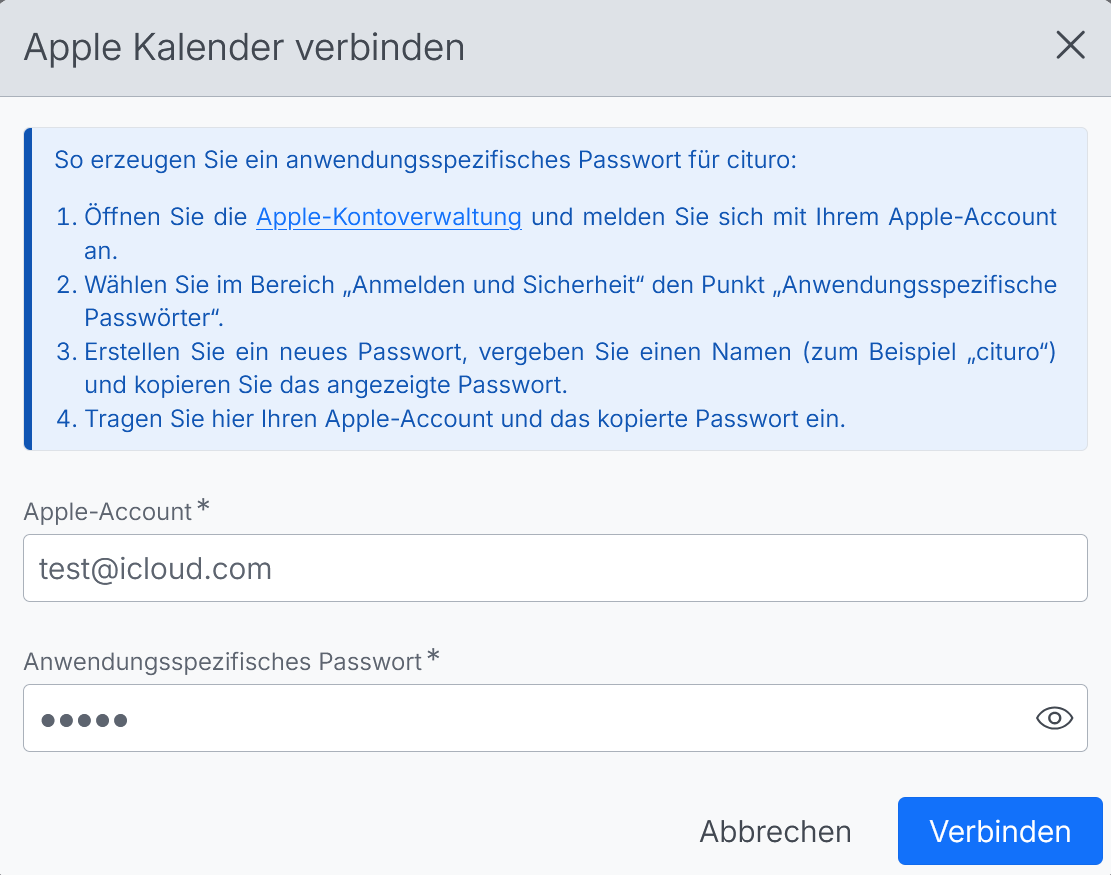The image size is (1111, 875).
Task: Click the Apple-Account field label
Action: (108, 512)
